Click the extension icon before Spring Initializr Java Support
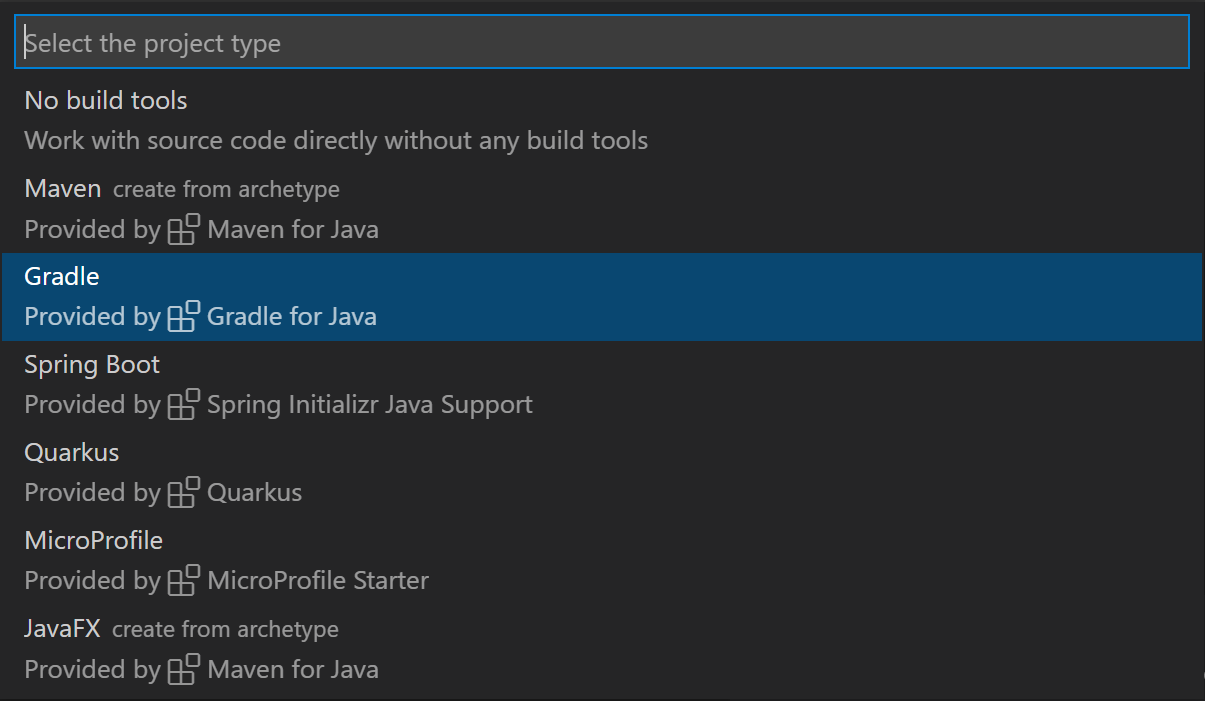1205x701 pixels. pos(184,405)
